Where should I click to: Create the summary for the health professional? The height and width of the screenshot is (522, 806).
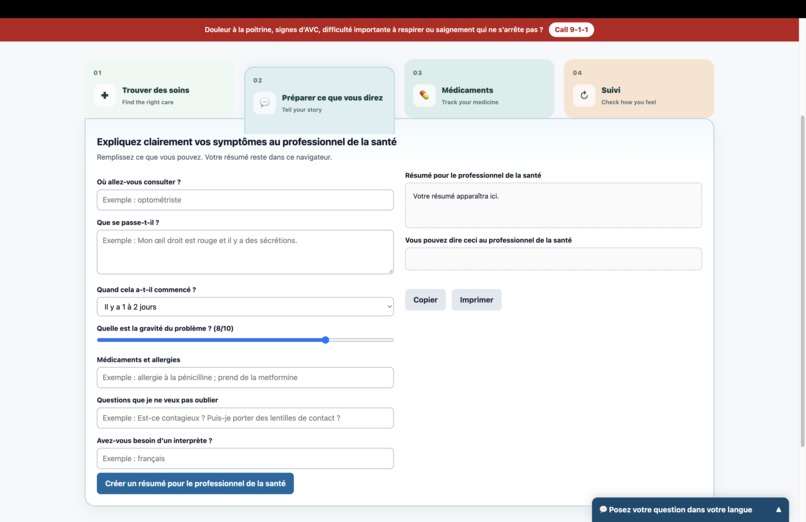195,483
